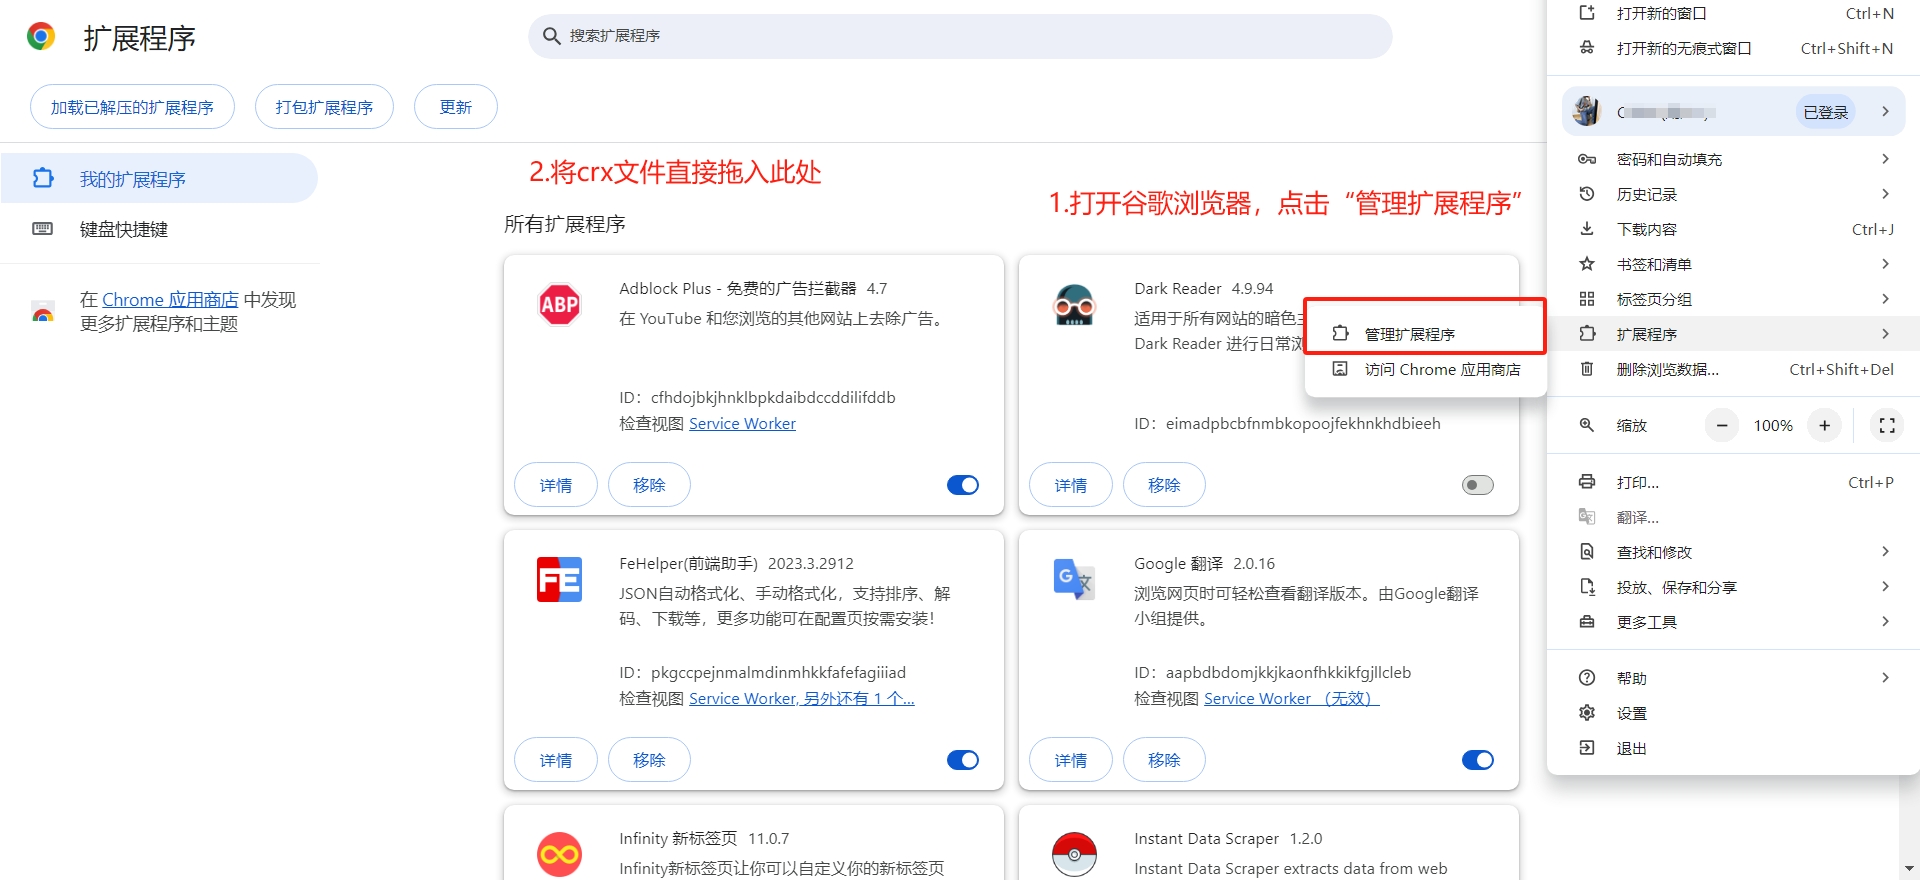Click the scrollbar down arrow at page bottom
The width and height of the screenshot is (1920, 880).
tap(1909, 868)
